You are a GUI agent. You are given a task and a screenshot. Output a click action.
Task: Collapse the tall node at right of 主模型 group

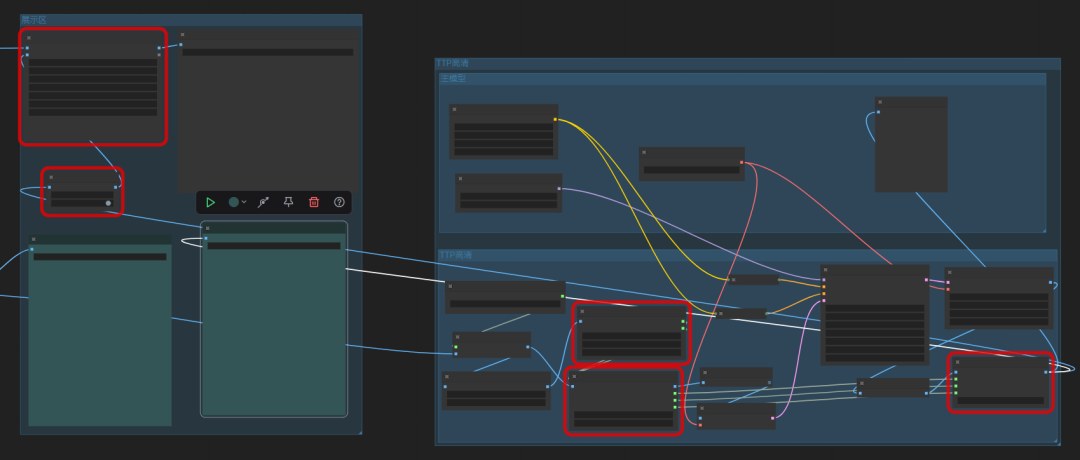pyautogui.click(x=880, y=101)
